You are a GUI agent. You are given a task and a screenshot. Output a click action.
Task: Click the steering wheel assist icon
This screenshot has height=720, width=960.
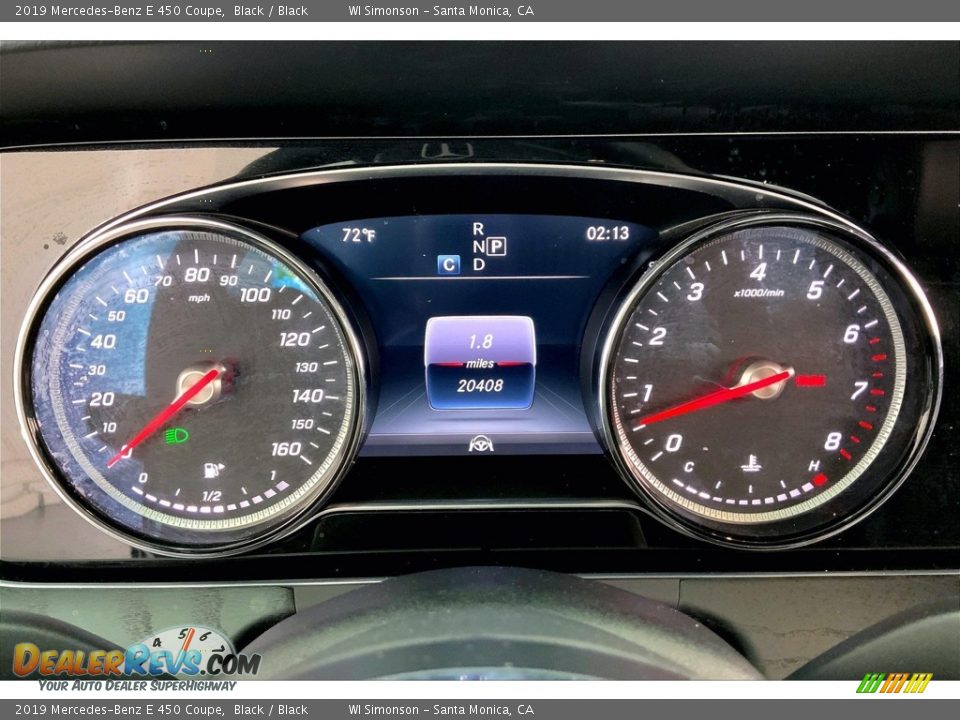[481, 444]
